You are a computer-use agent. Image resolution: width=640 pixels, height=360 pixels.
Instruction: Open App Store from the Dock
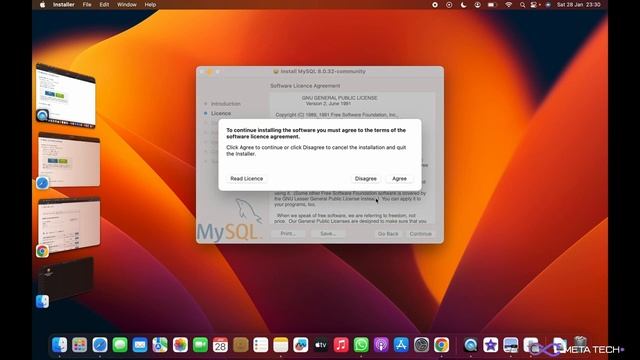[x=401, y=345]
